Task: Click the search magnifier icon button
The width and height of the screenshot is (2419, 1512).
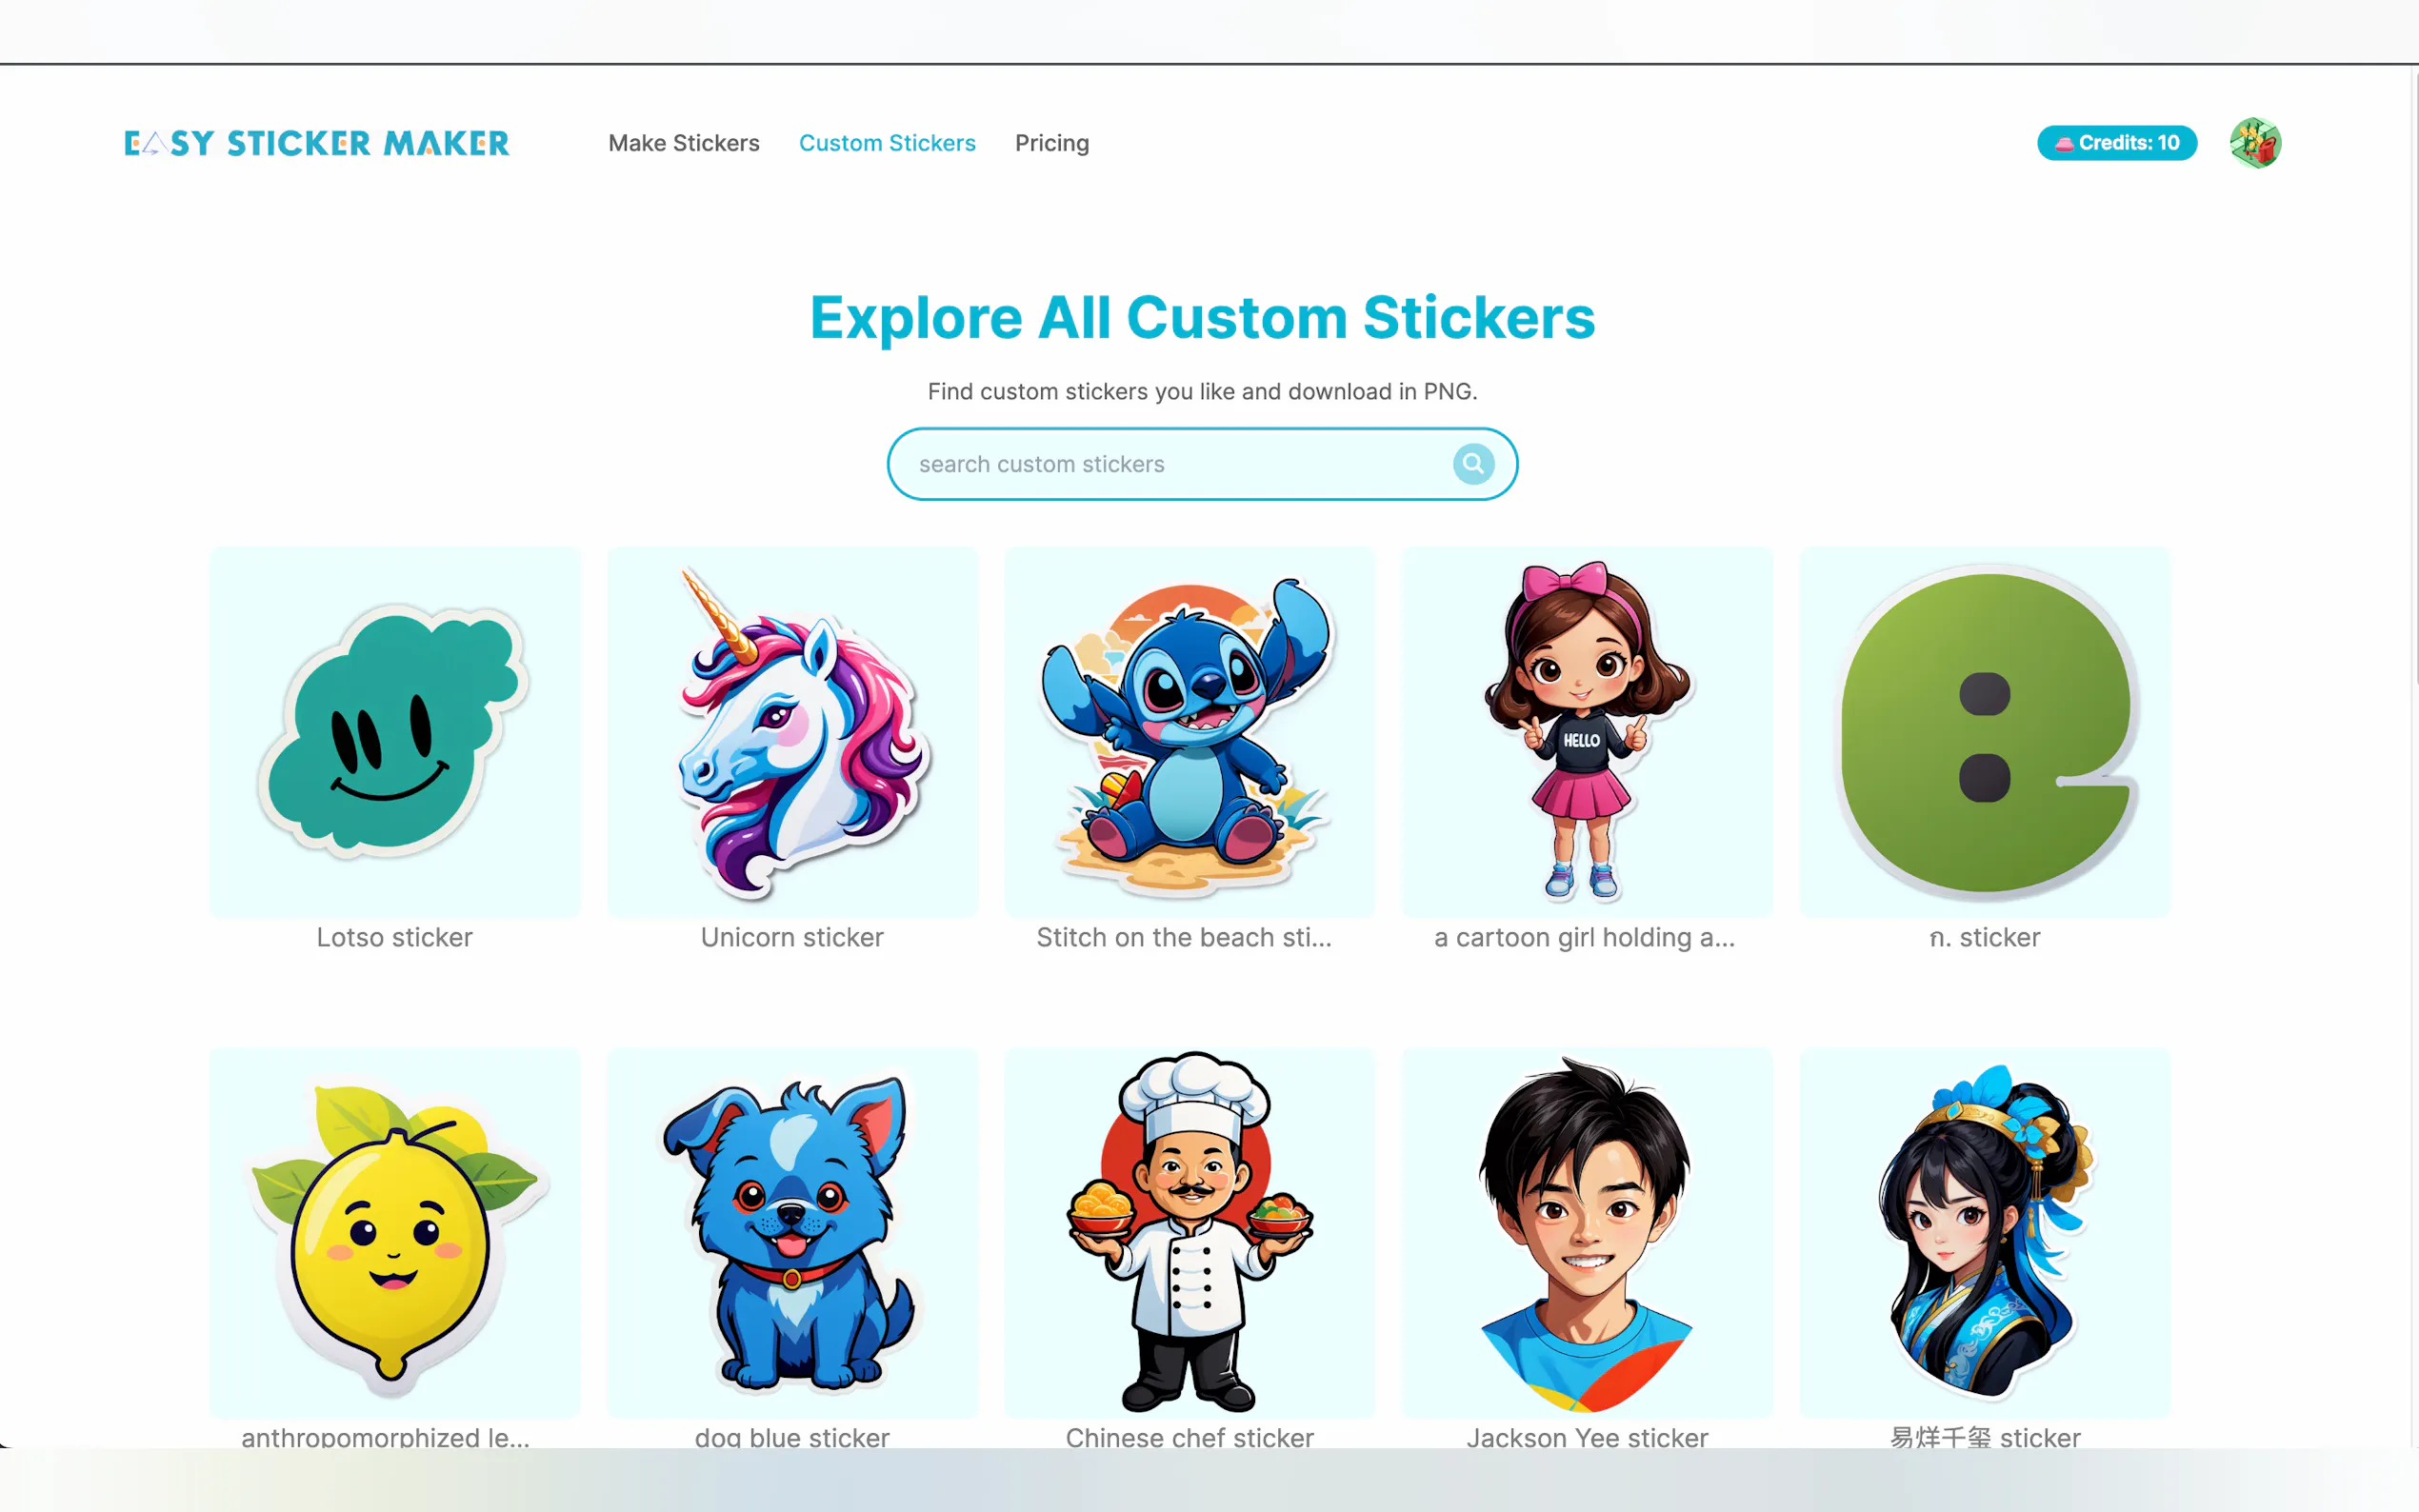Action: [x=1473, y=464]
